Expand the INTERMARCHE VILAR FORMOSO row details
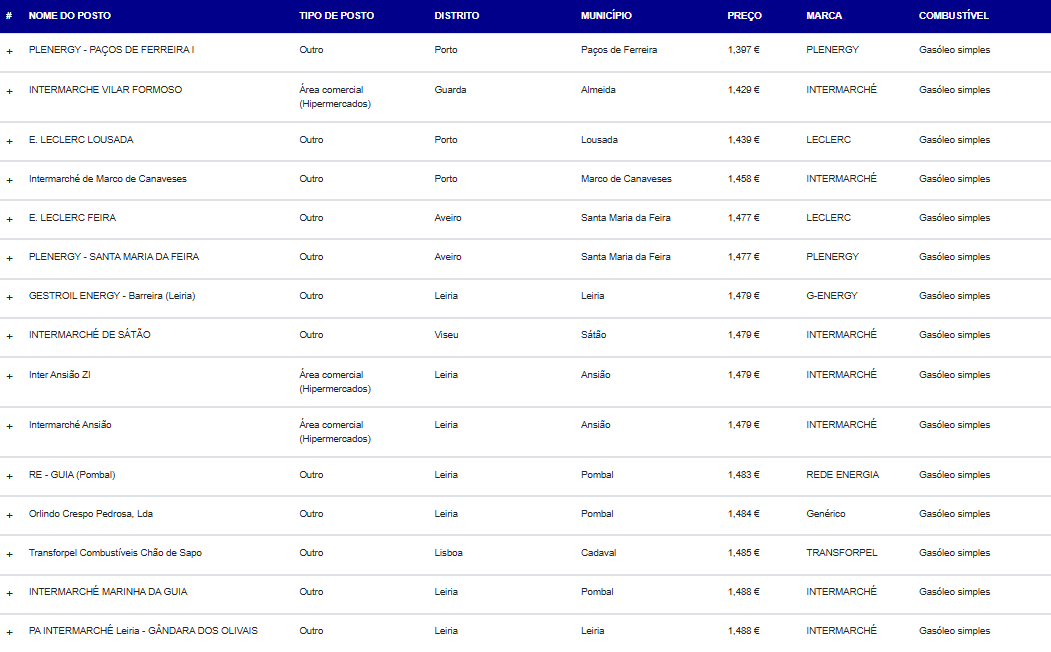The height and width of the screenshot is (652, 1051). [x=10, y=91]
